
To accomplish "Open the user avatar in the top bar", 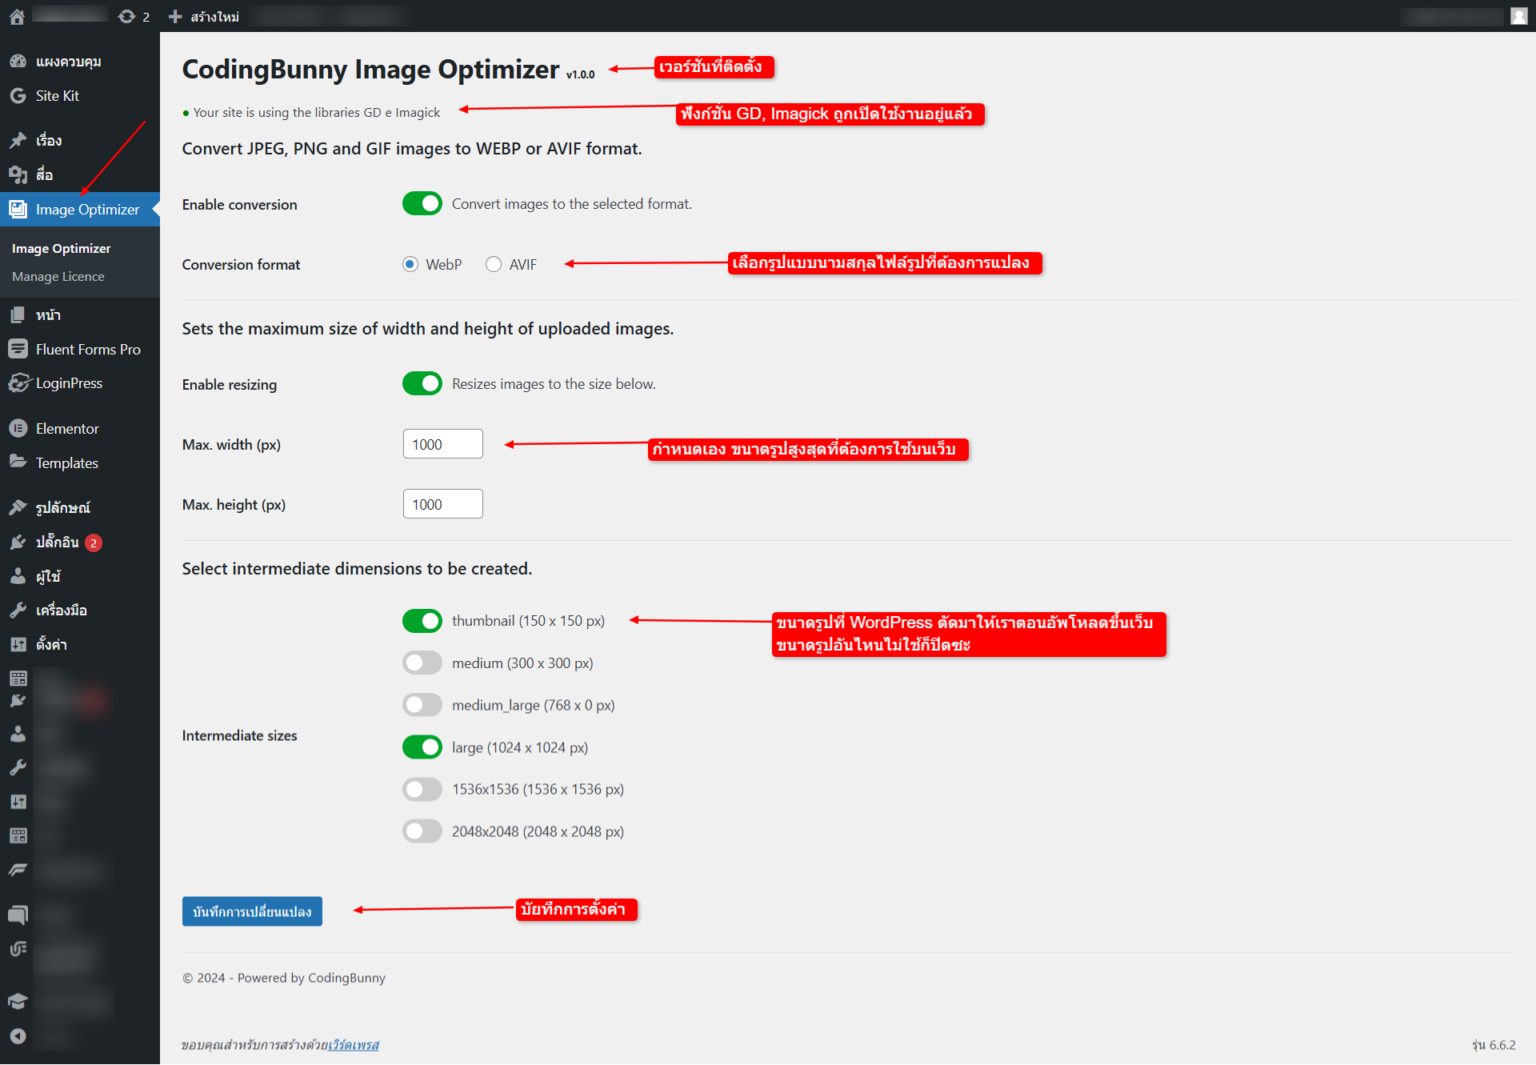I will pos(1518,16).
